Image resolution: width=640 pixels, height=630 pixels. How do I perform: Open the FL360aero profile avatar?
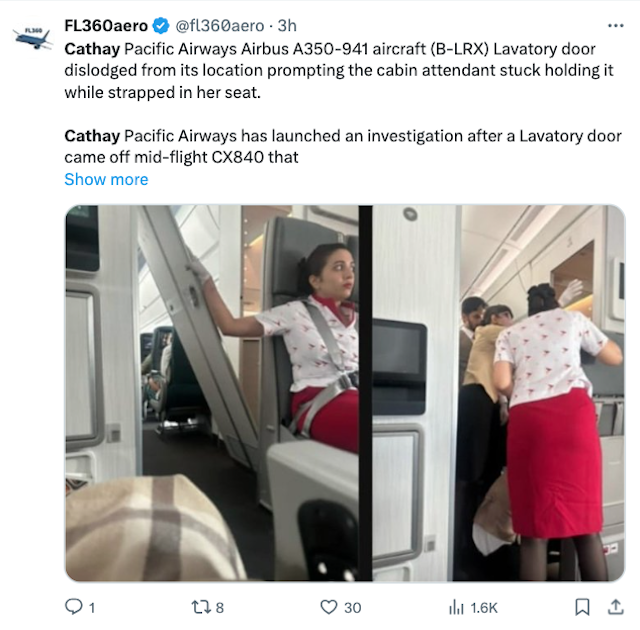tap(33, 38)
